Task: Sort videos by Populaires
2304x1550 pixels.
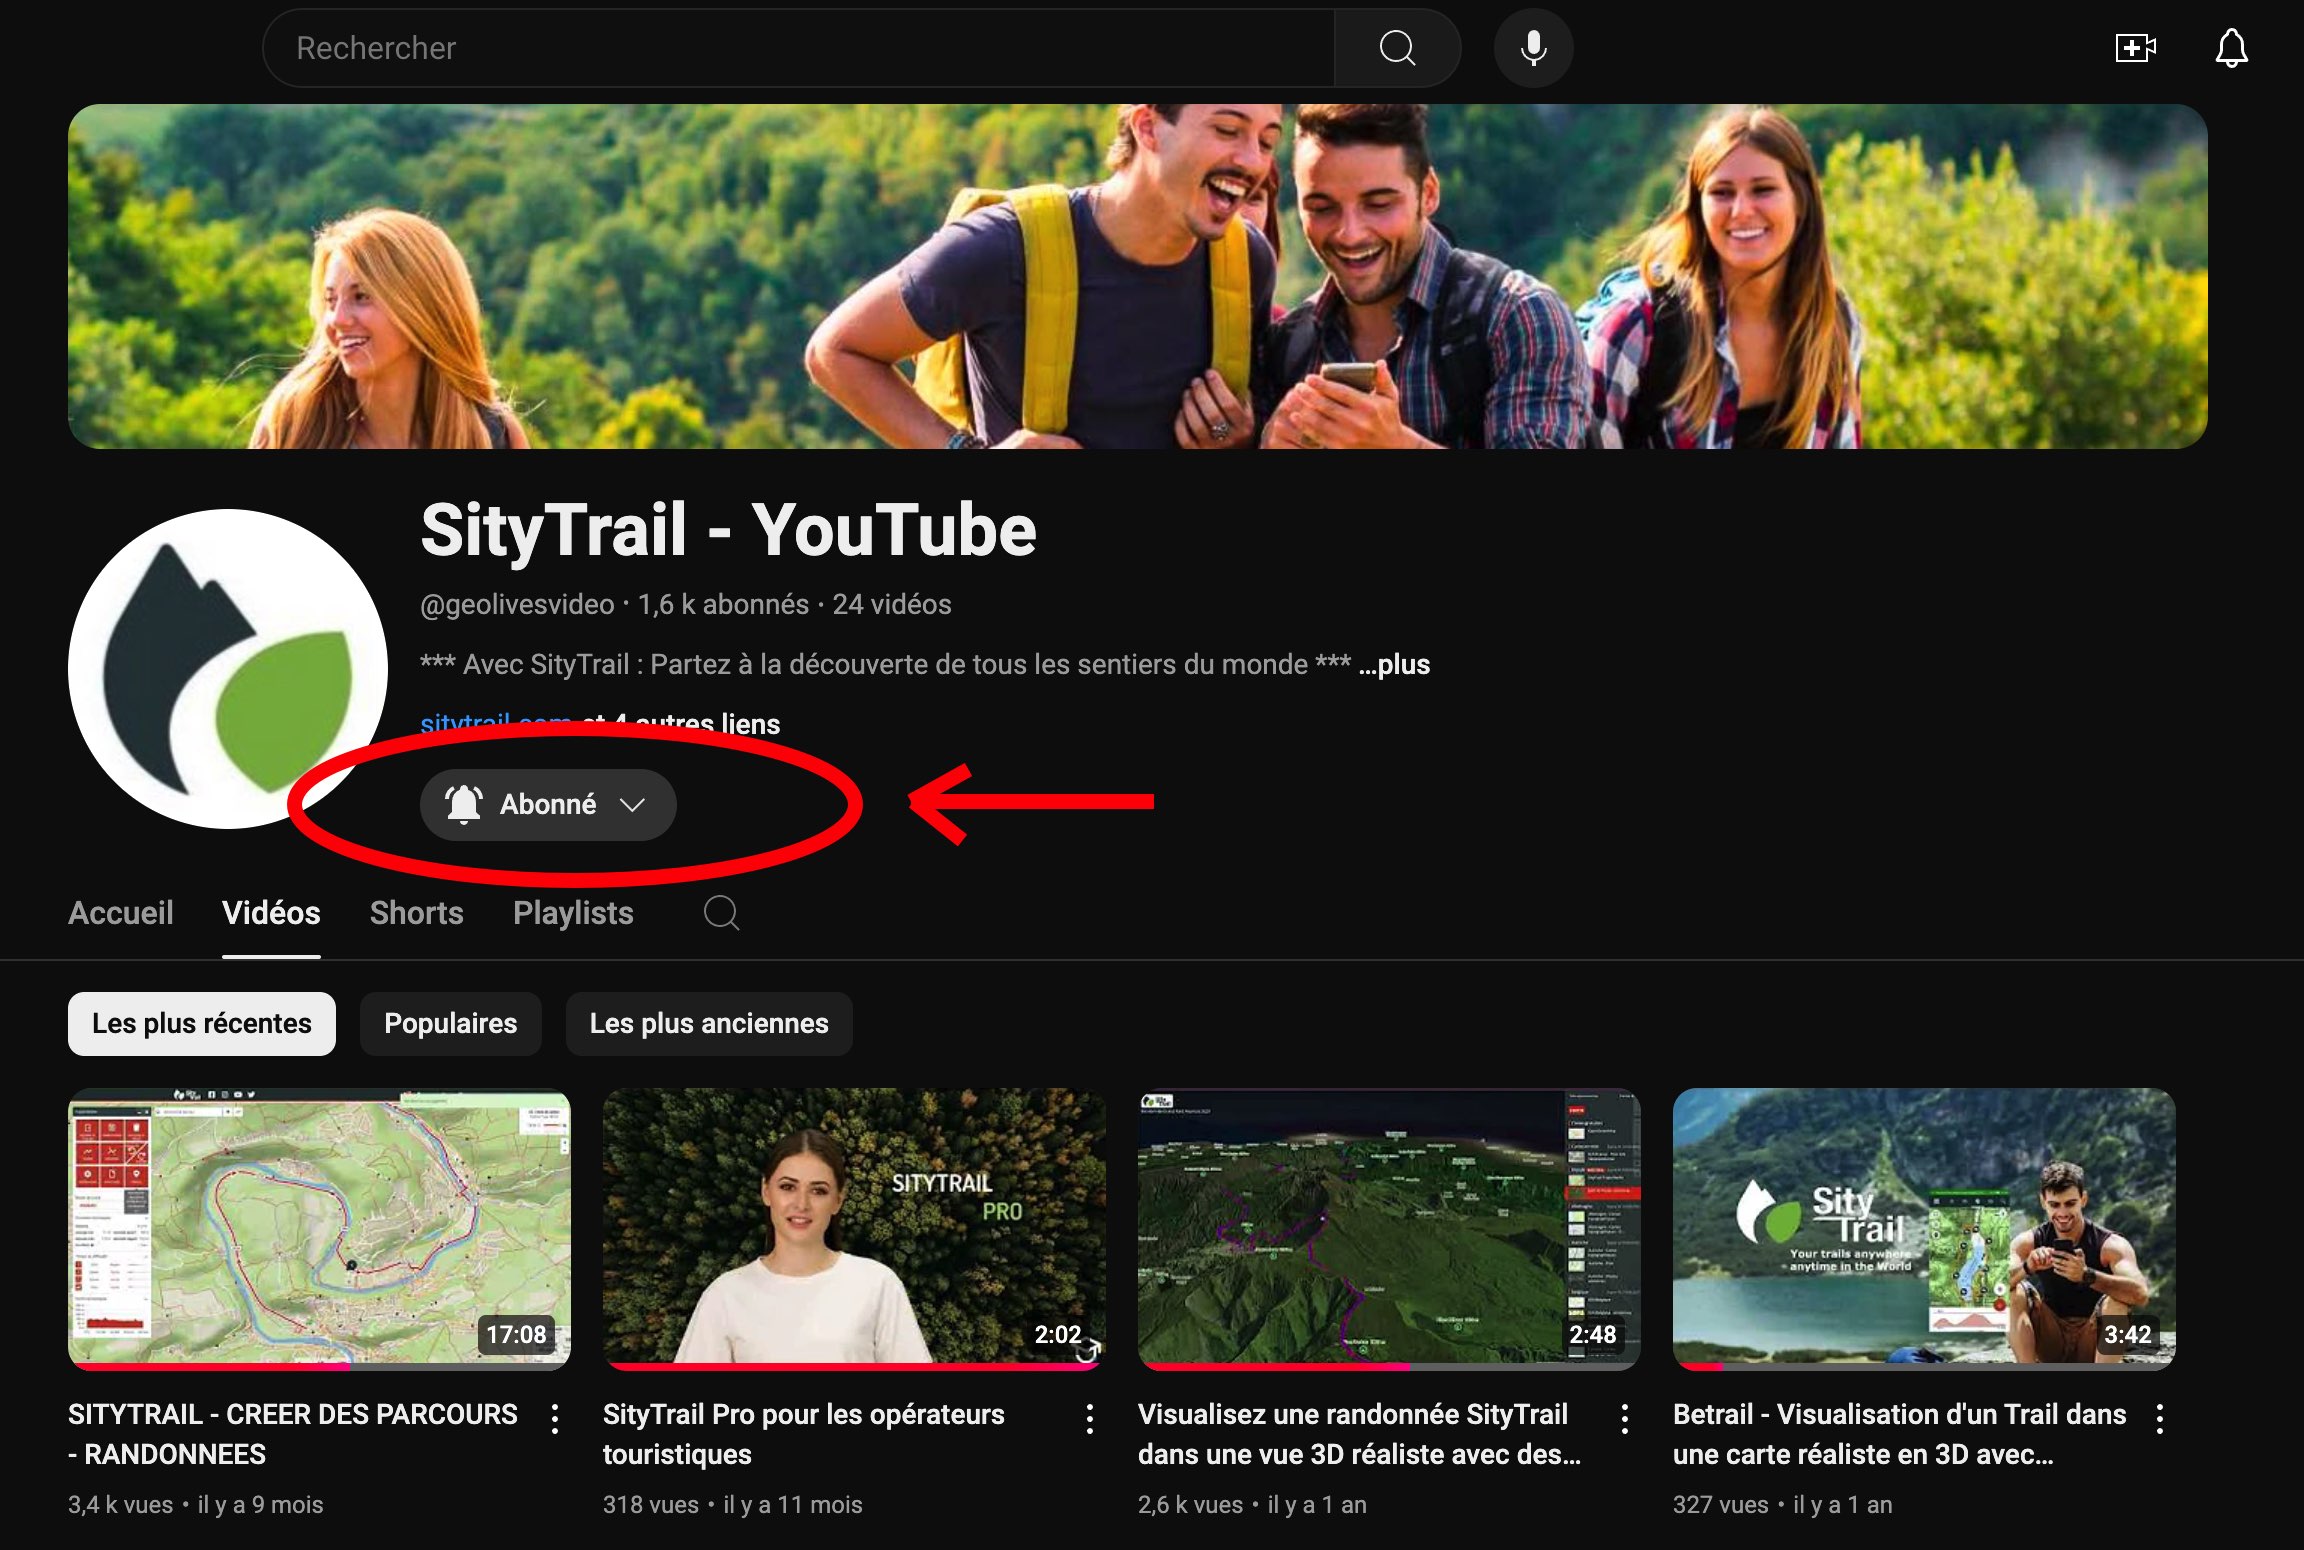Action: coord(451,1024)
